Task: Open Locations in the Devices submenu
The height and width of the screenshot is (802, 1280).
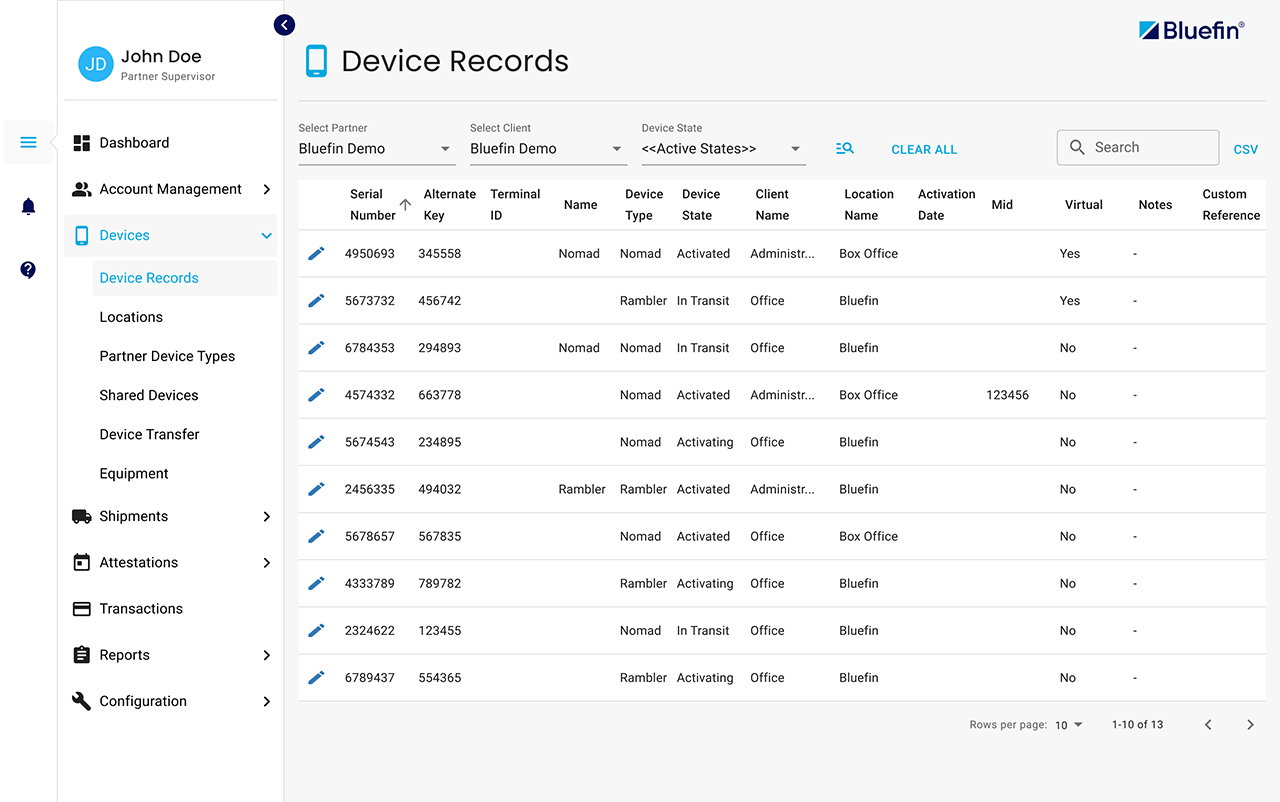Action: tap(131, 317)
